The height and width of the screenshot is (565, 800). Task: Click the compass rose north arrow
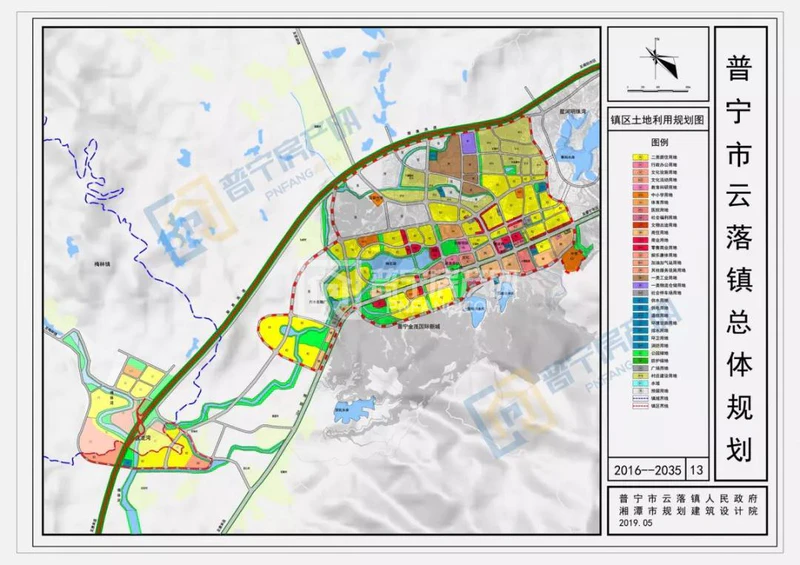pos(657,55)
